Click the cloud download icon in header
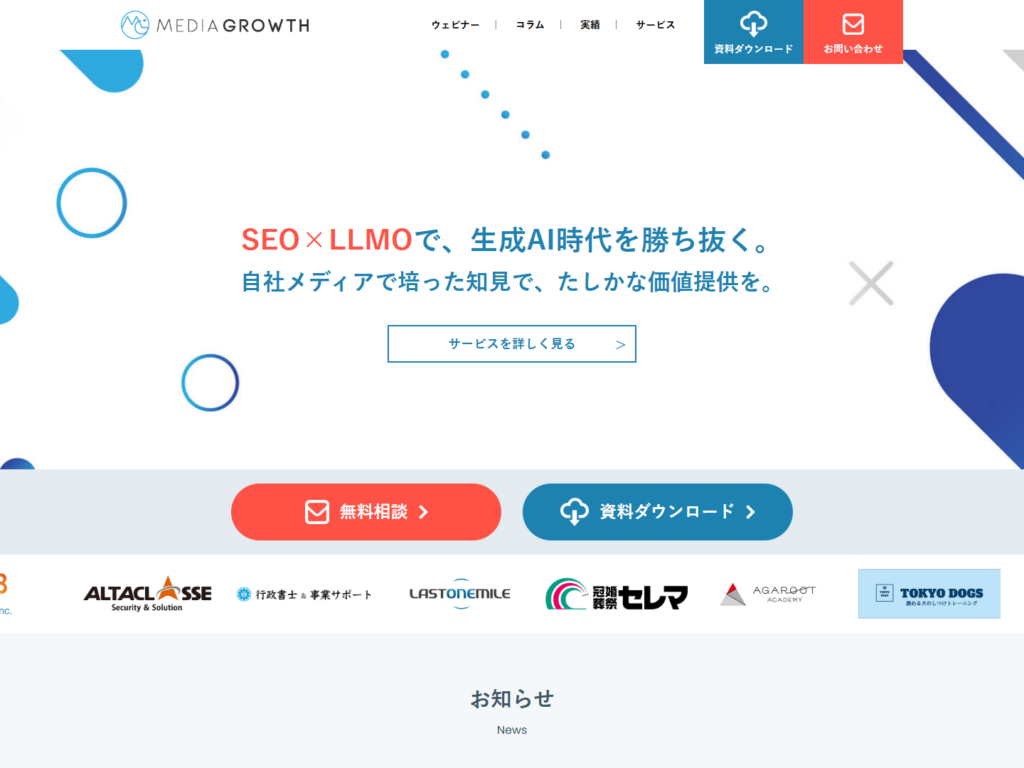 pyautogui.click(x=753, y=24)
